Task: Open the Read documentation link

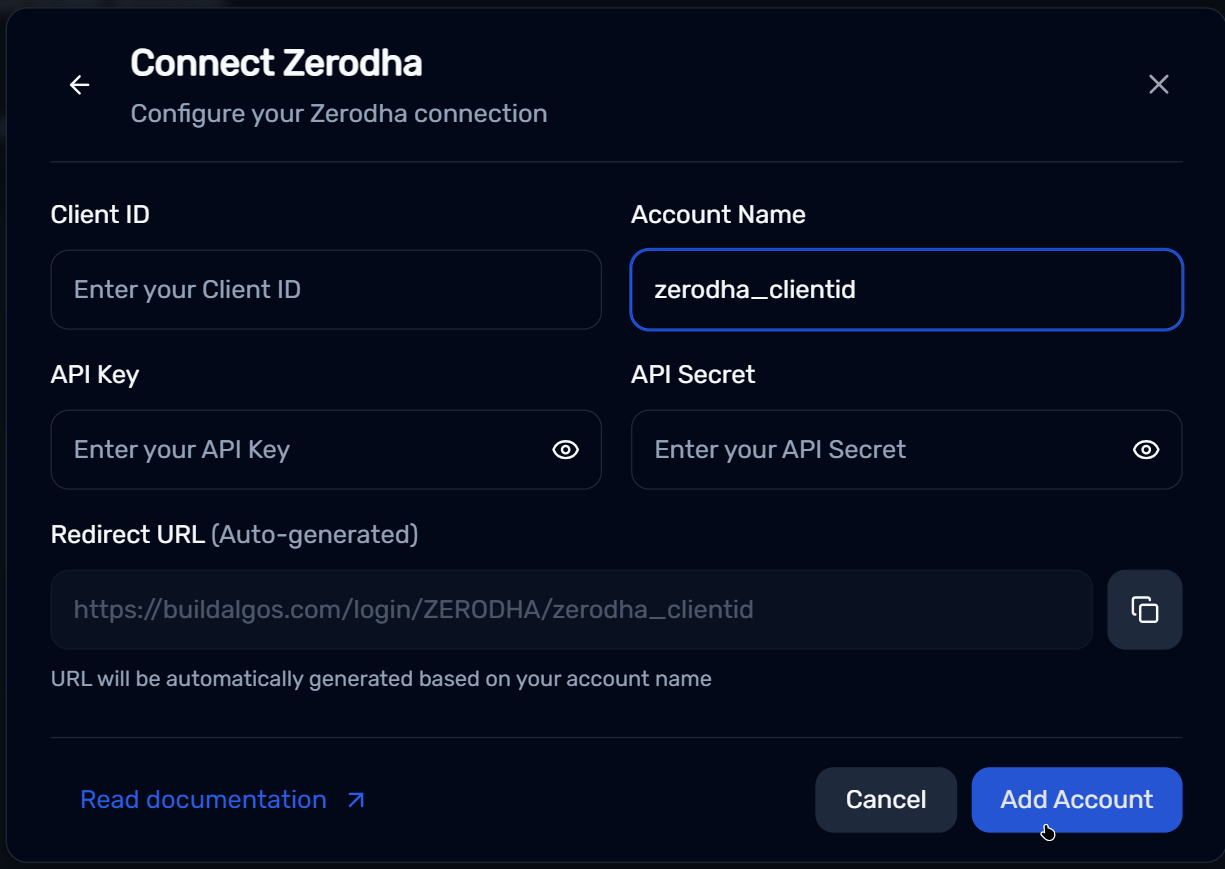Action: point(203,800)
